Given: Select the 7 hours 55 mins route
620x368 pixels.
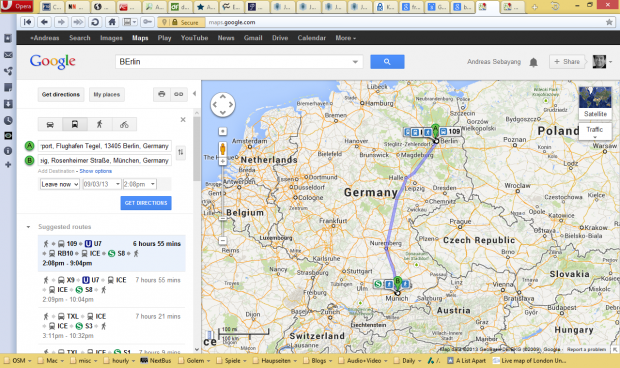Looking at the screenshot, I should pyautogui.click(x=112, y=290).
